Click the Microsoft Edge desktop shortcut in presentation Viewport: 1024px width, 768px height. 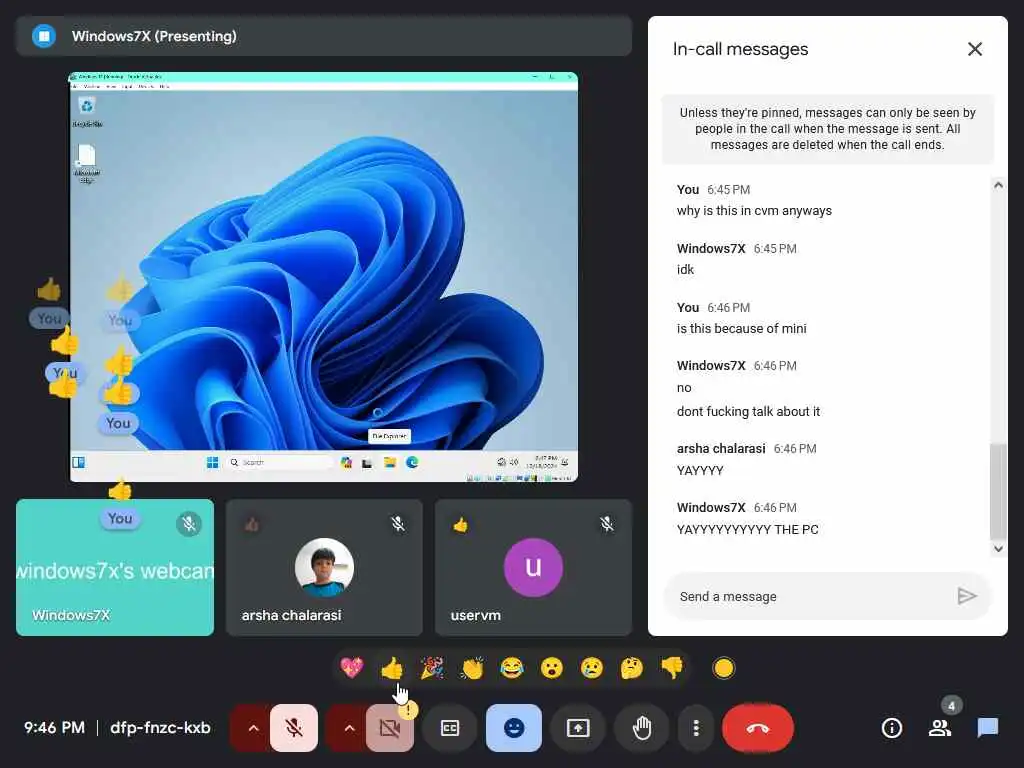tap(87, 163)
